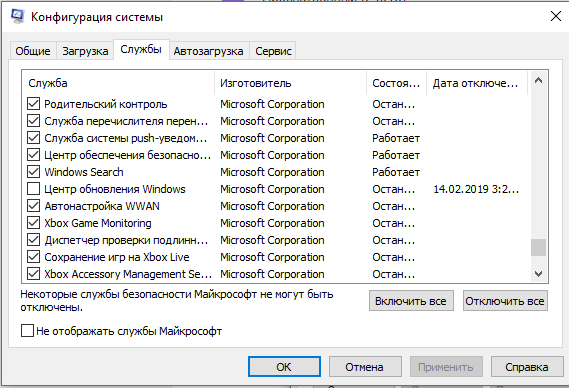
Task: Uncheck Сохранение игр на Xbox Live
Action: click(33, 257)
